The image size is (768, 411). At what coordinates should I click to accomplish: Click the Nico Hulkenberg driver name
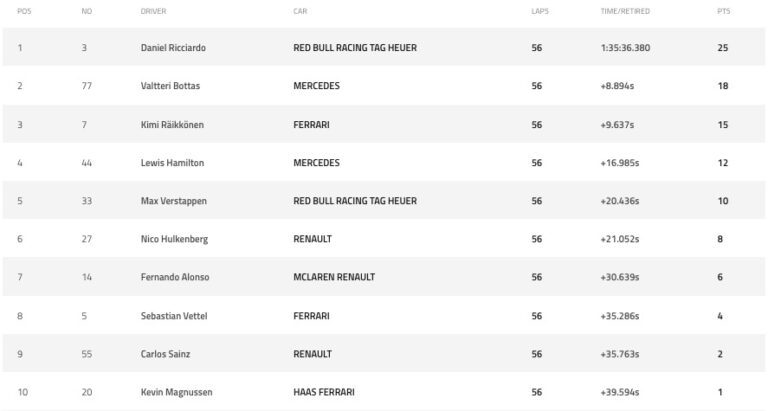[x=174, y=239]
